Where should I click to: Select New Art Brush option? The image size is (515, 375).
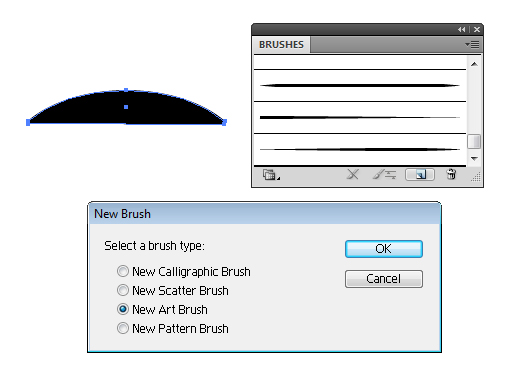(123, 309)
